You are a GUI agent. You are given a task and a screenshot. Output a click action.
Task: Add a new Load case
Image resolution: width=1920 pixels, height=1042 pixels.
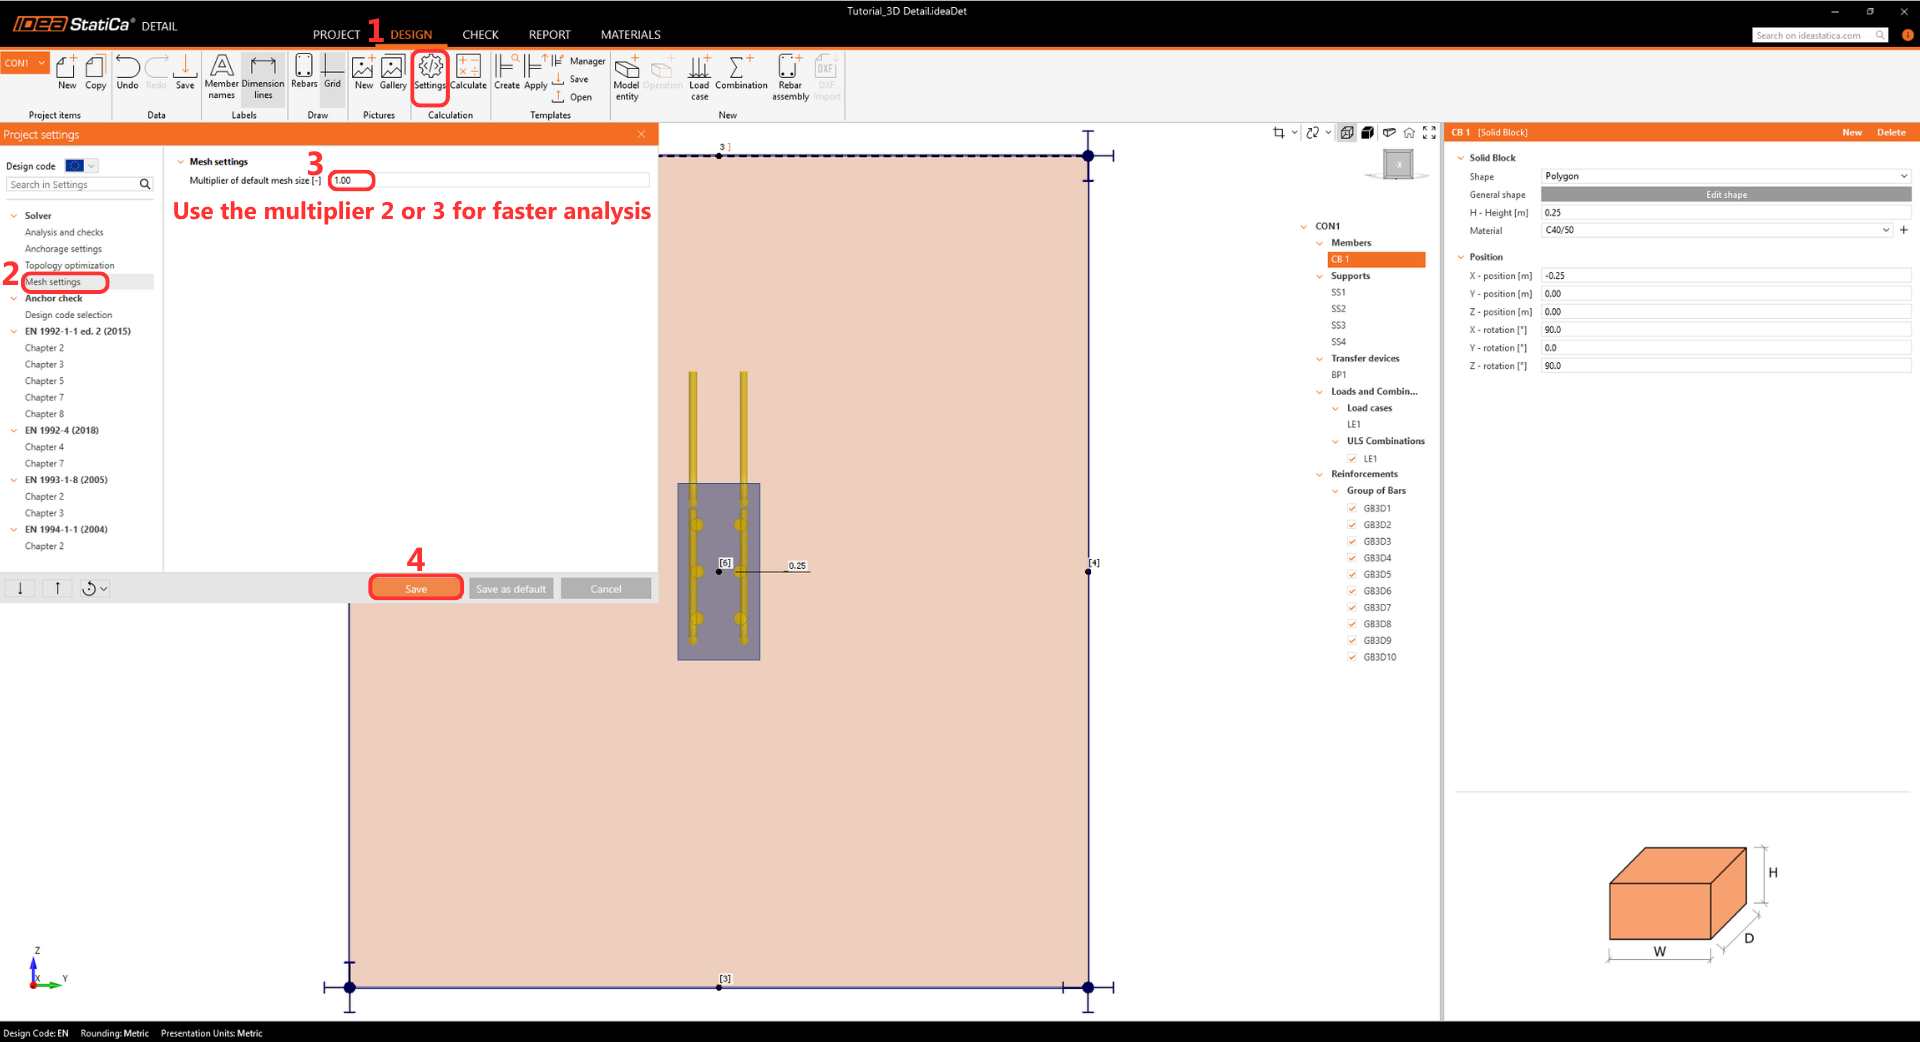699,75
